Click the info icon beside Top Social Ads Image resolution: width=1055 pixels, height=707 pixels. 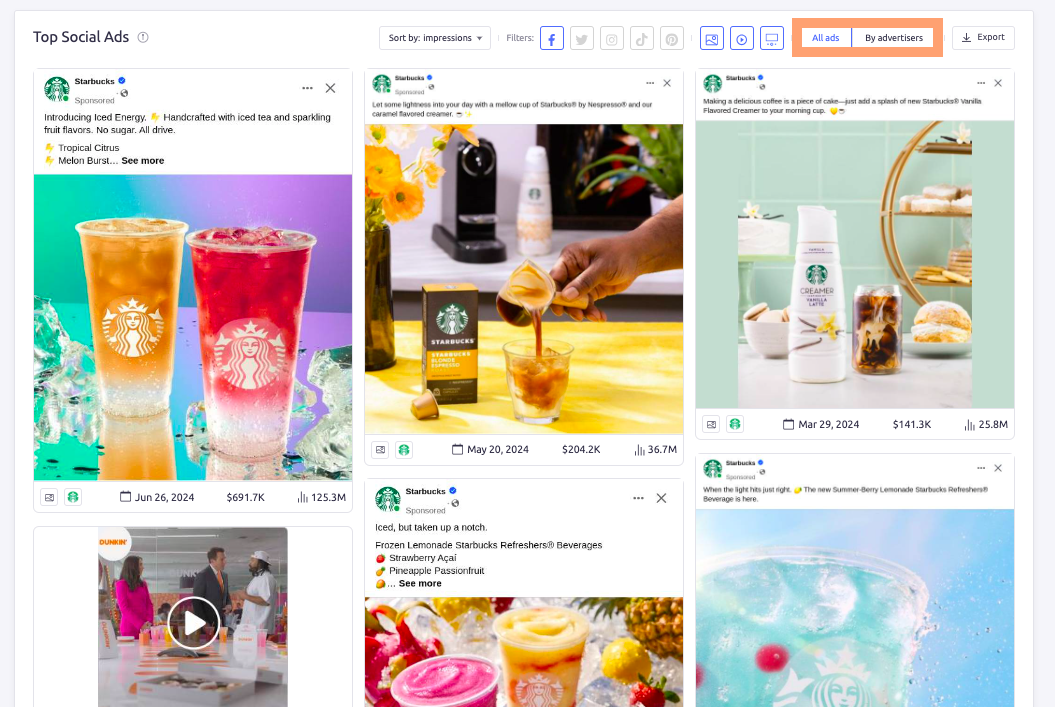pyautogui.click(x=142, y=36)
